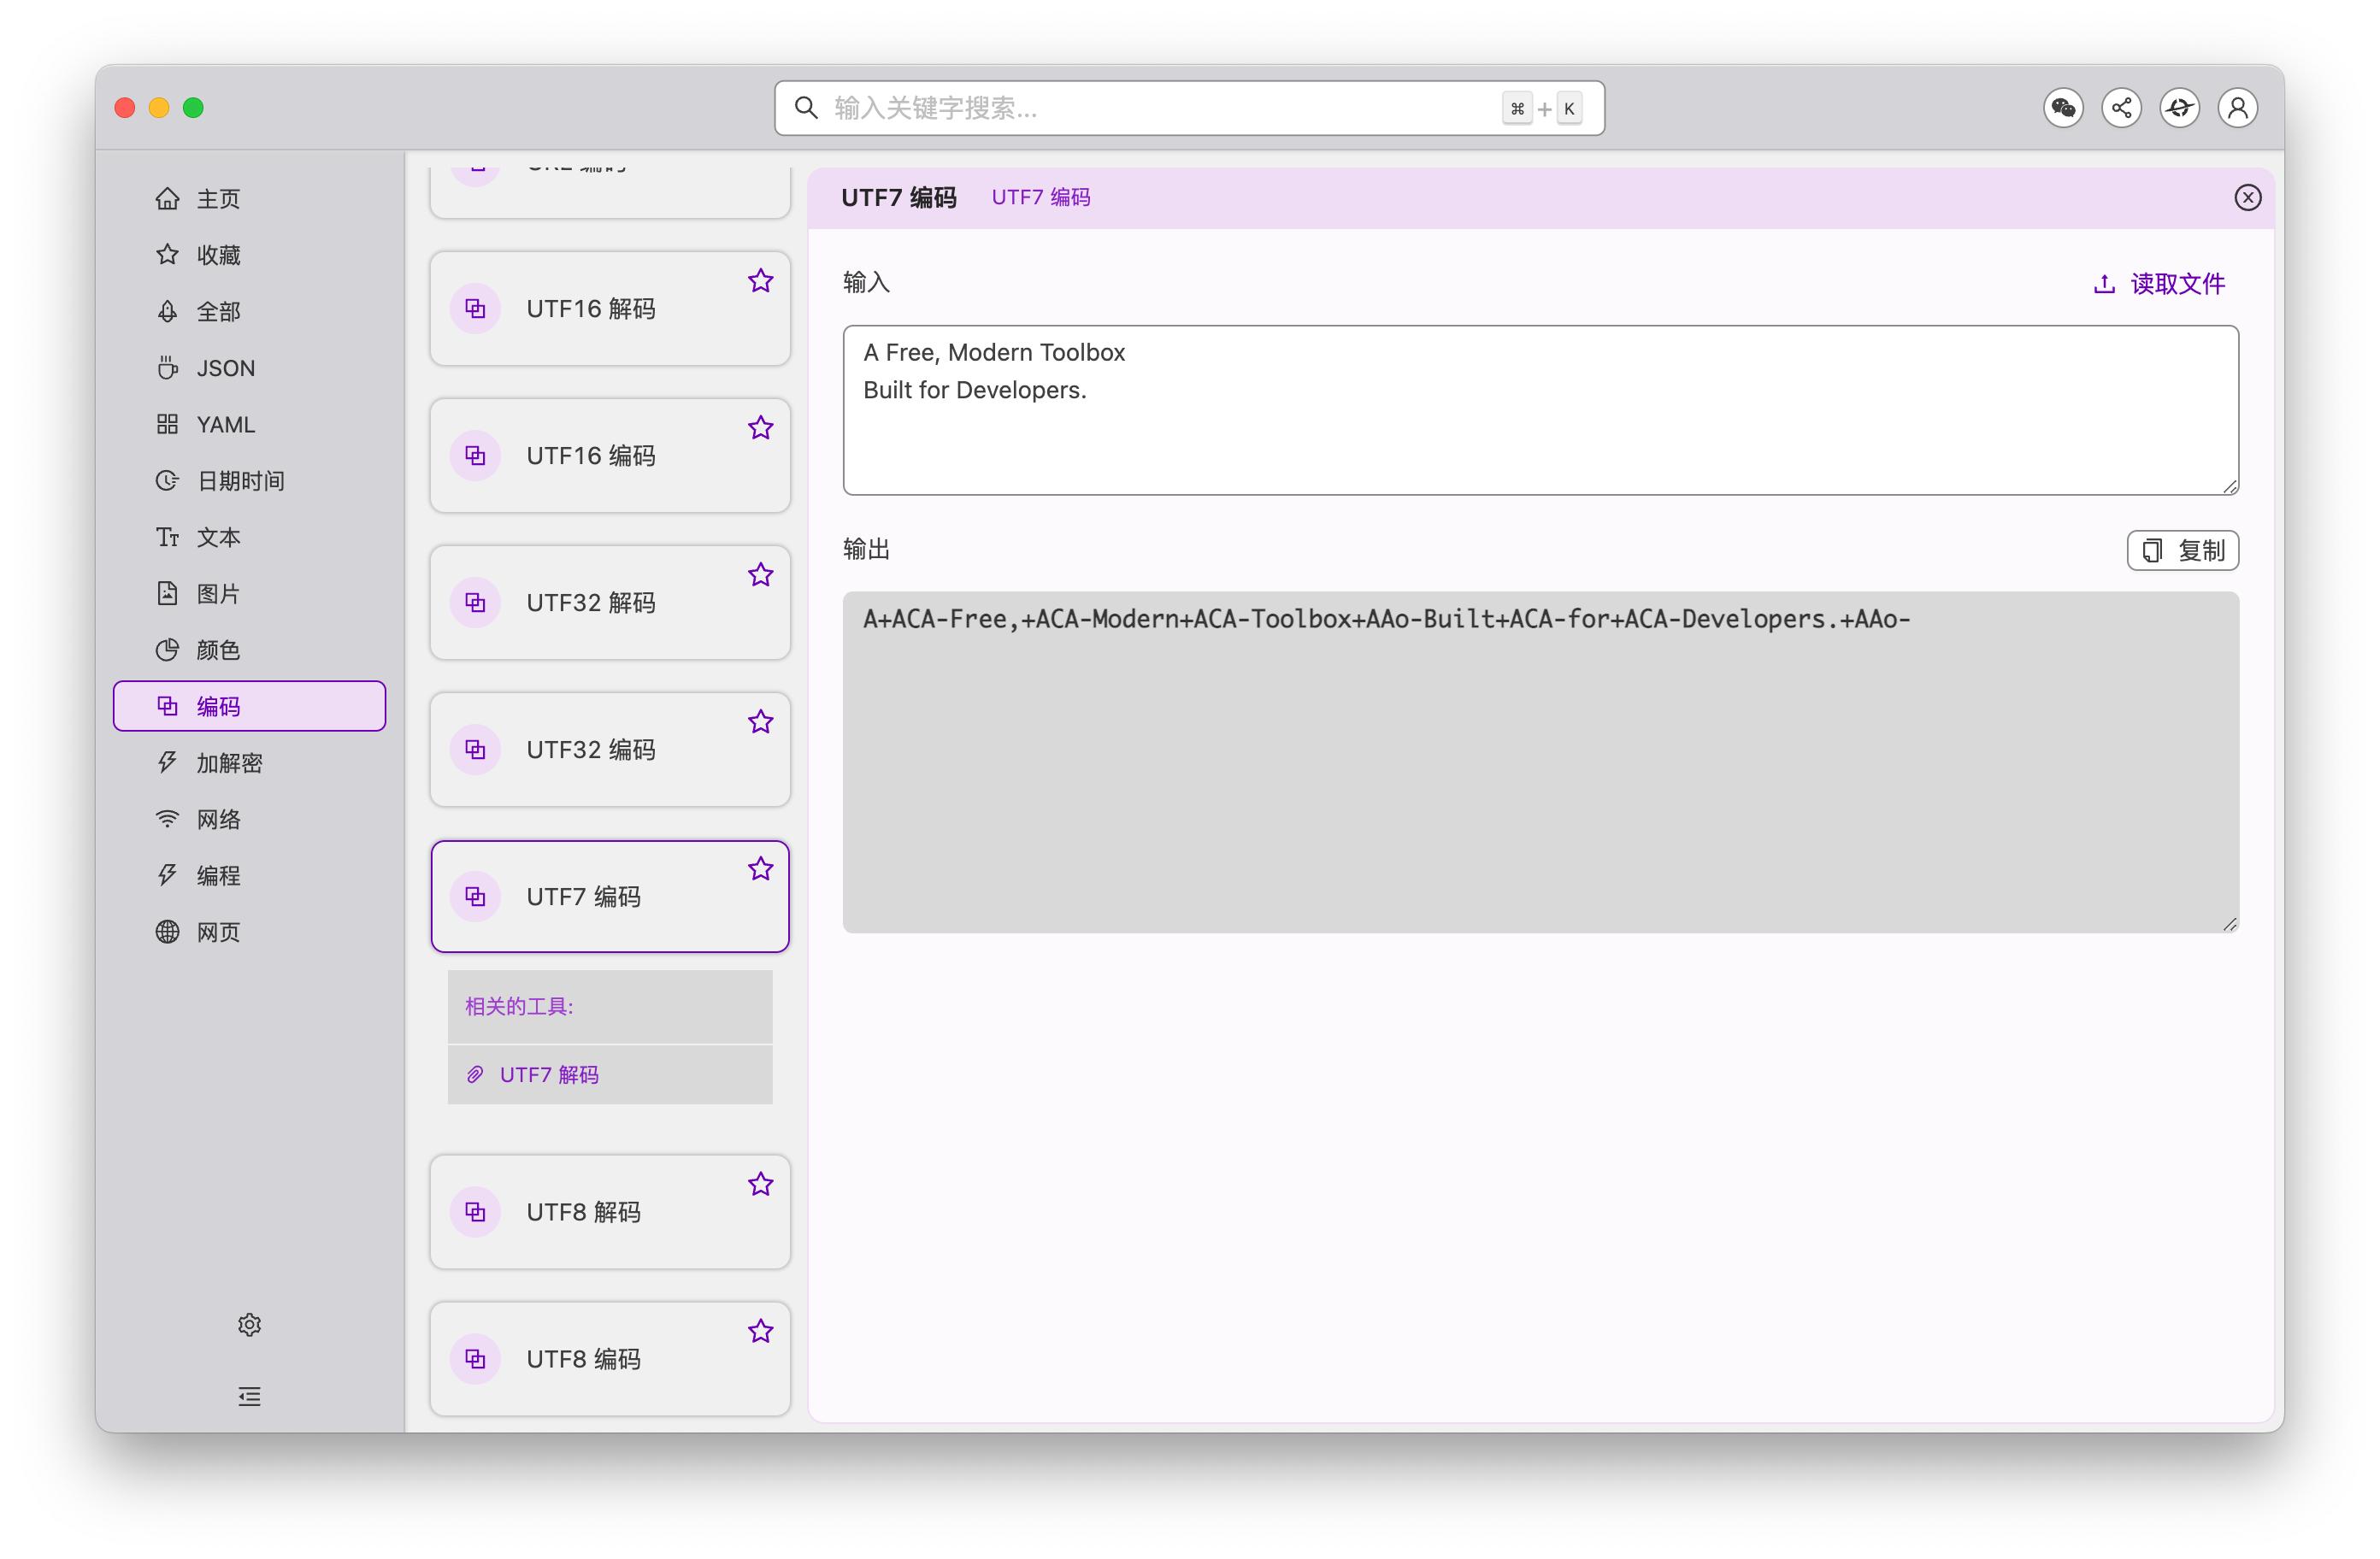Open 网络 category
The height and width of the screenshot is (1559, 2380).
pyautogui.click(x=249, y=819)
